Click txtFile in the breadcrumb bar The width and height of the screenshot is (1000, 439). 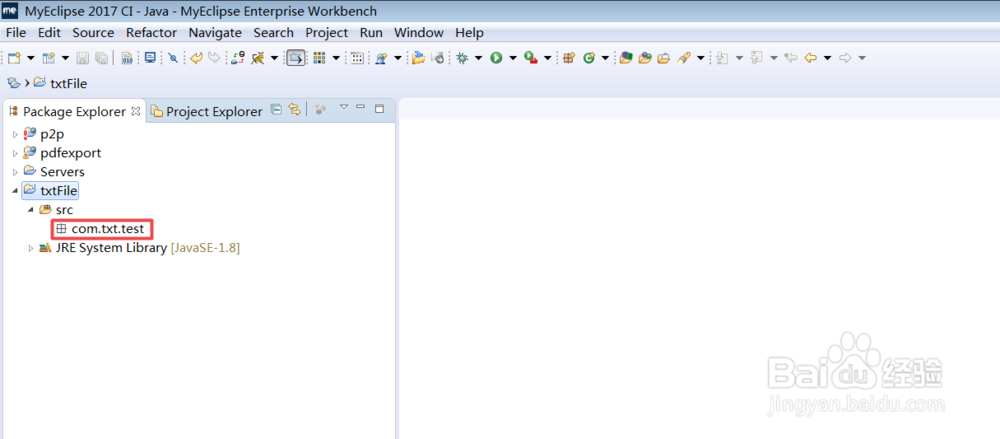68,84
